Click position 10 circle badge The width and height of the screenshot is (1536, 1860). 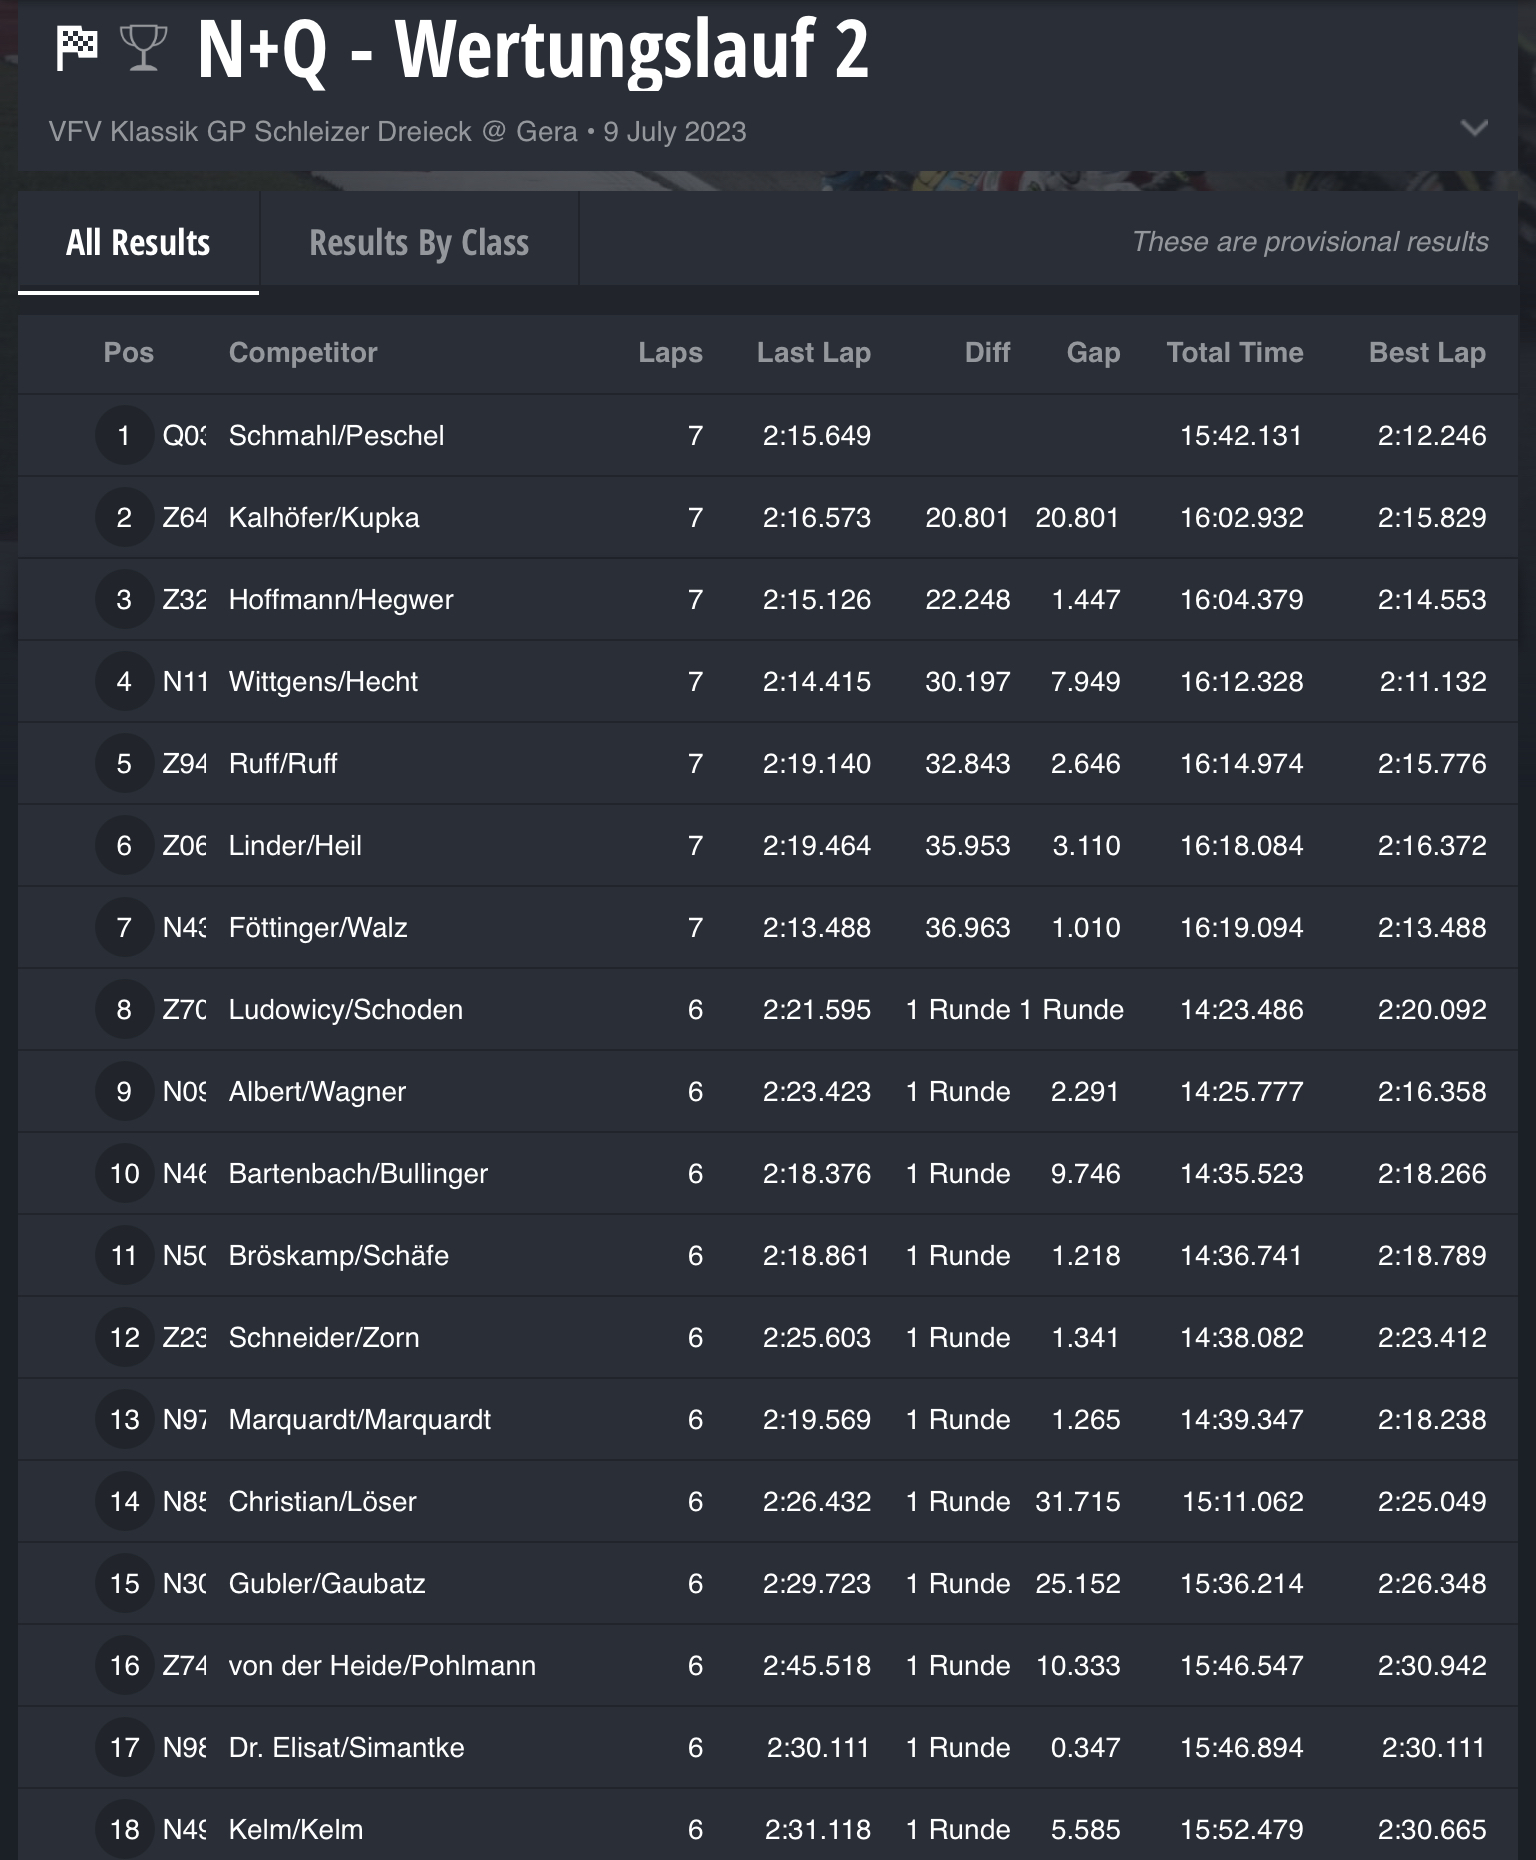pyautogui.click(x=124, y=1174)
